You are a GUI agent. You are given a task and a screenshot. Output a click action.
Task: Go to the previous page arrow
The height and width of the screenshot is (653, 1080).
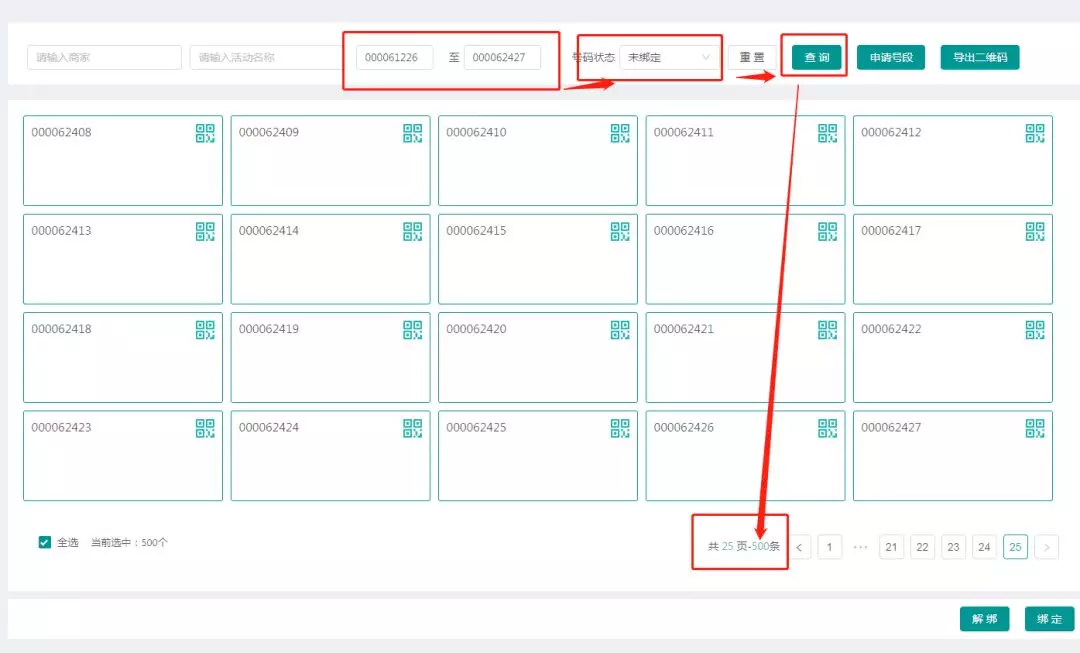point(800,547)
